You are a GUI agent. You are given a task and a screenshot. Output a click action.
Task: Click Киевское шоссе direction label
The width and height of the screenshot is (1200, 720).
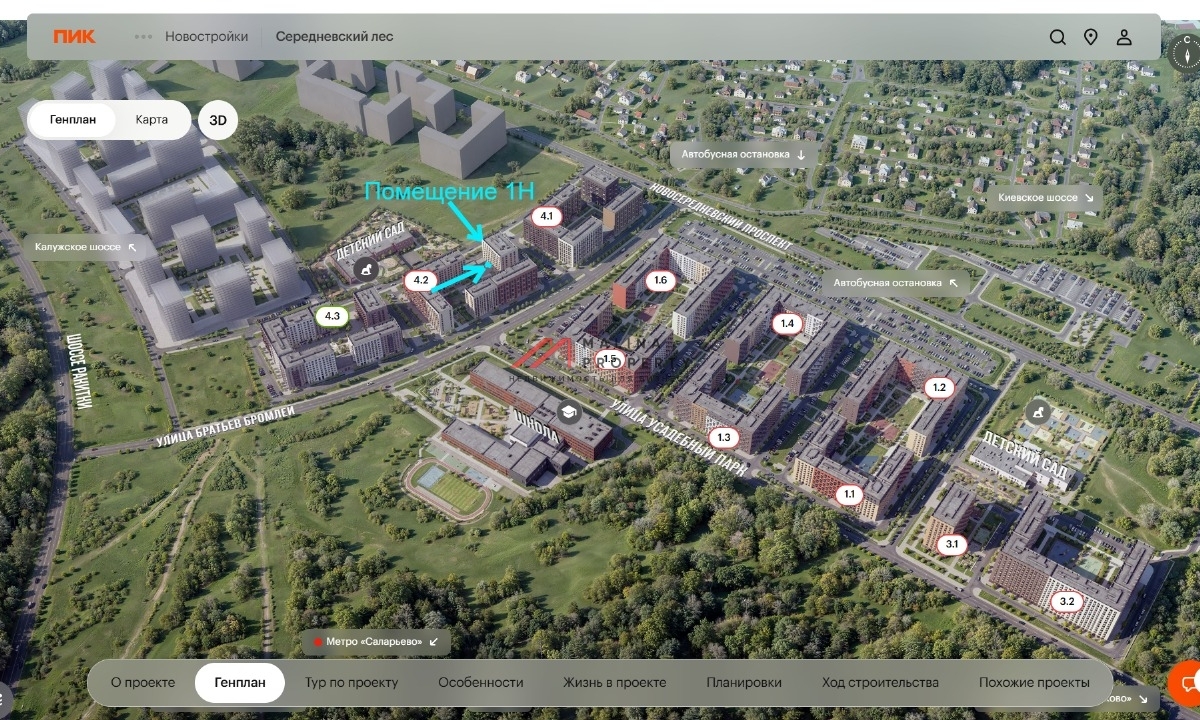click(x=1046, y=198)
